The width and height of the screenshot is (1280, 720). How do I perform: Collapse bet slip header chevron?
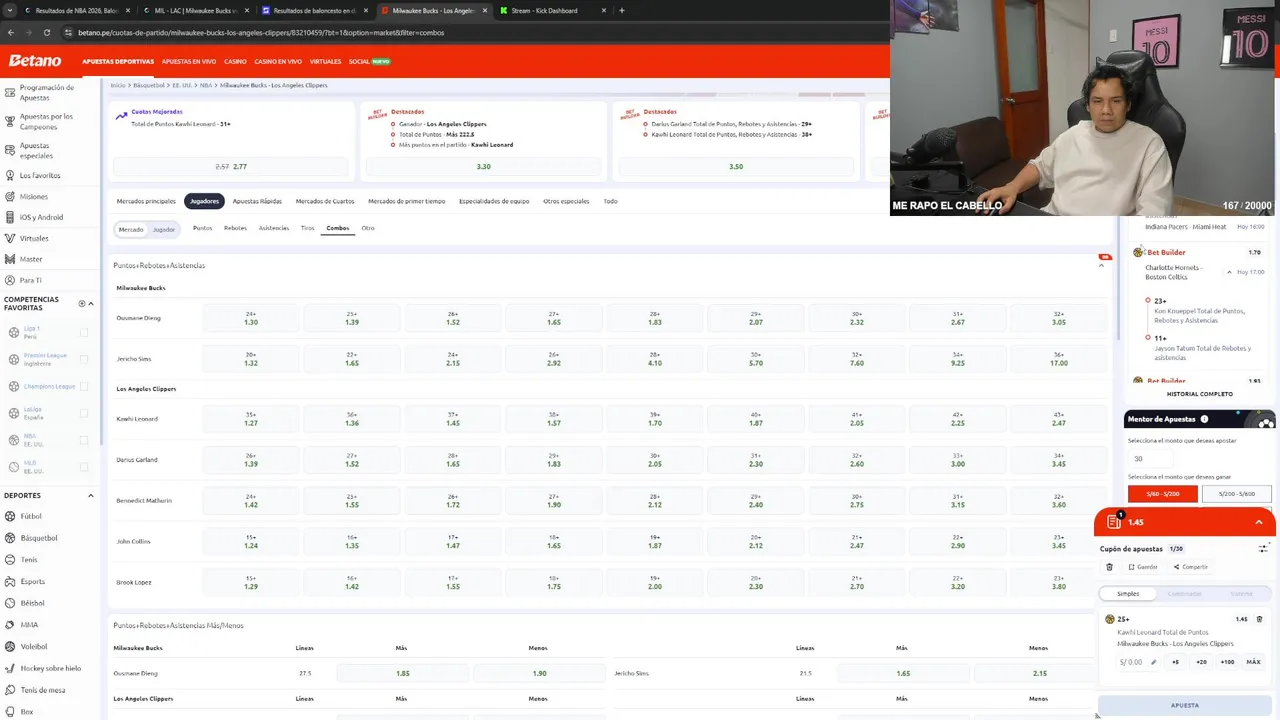(1259, 522)
